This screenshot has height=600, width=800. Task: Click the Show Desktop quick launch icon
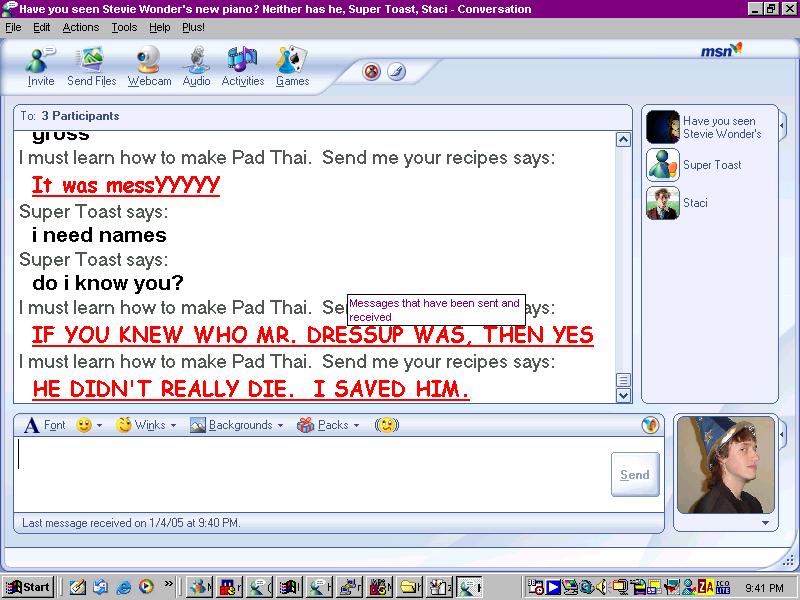click(78, 587)
